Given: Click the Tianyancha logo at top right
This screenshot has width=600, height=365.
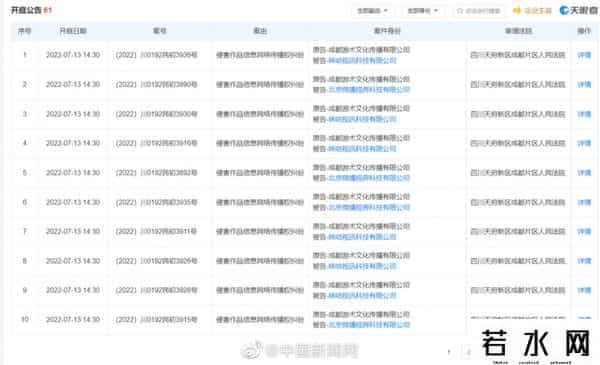Looking at the screenshot, I should coord(578,10).
